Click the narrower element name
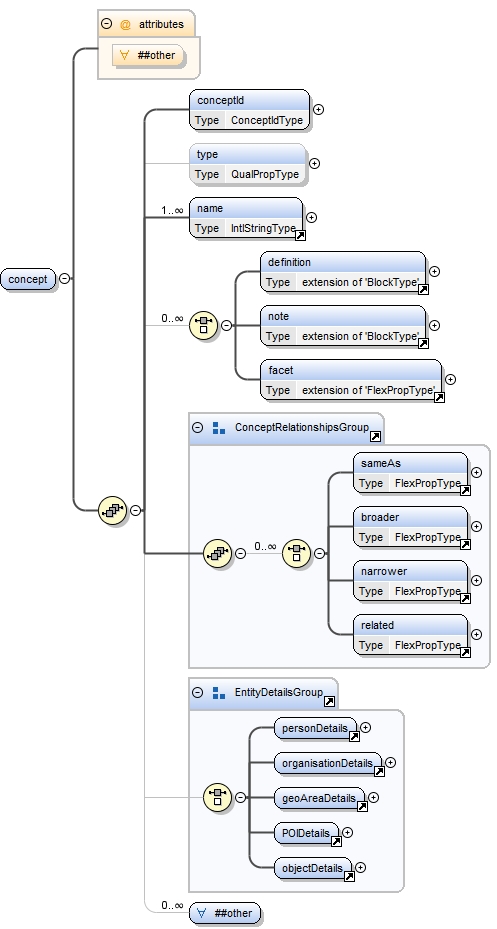Viewport: 497px width, 929px height. pos(384,571)
